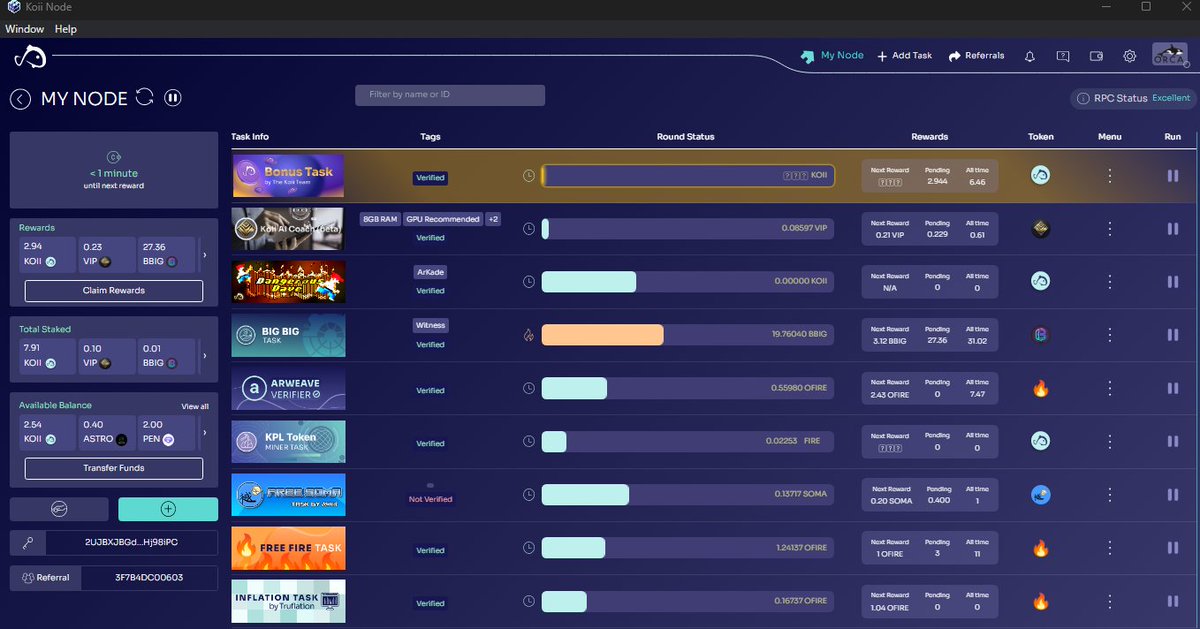Click the KOII token icon in Bonus Task row
This screenshot has width=1200, height=629.
pos(1040,176)
